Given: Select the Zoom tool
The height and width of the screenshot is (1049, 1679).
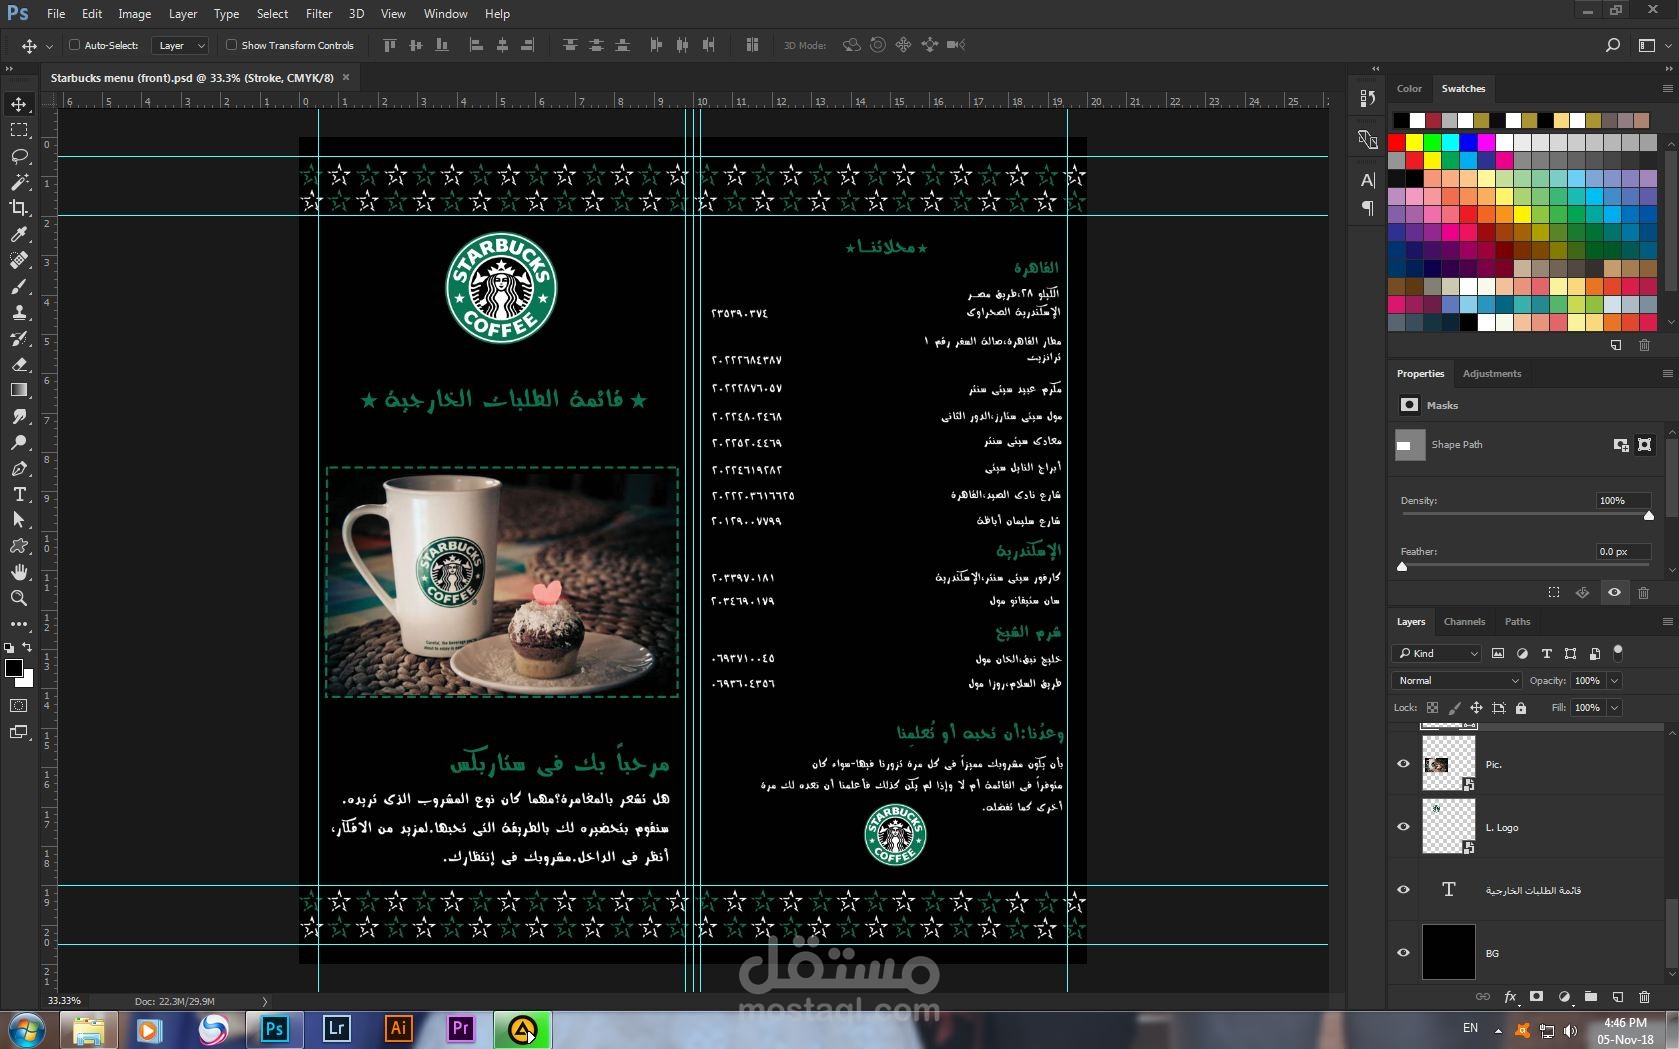Looking at the screenshot, I should (19, 598).
